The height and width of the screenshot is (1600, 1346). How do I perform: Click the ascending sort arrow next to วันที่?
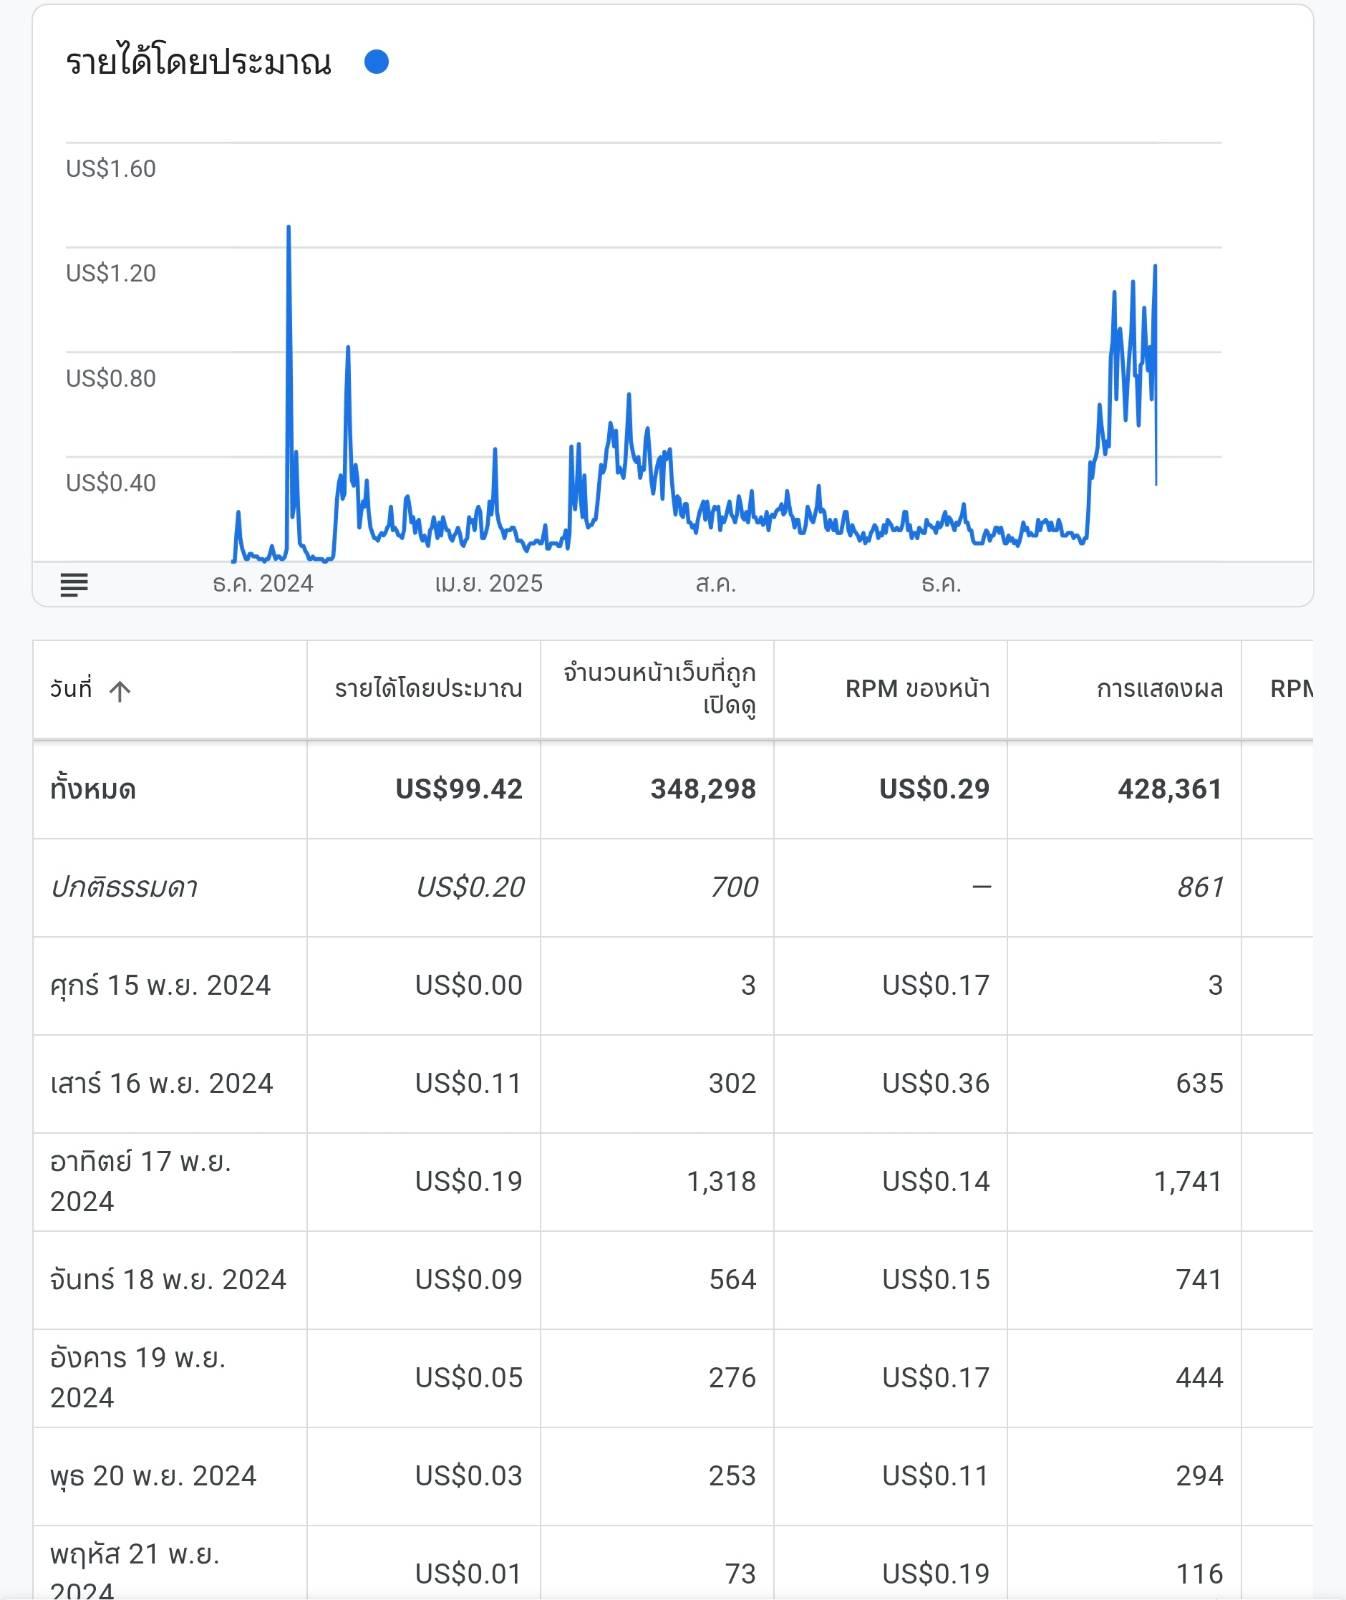click(120, 691)
